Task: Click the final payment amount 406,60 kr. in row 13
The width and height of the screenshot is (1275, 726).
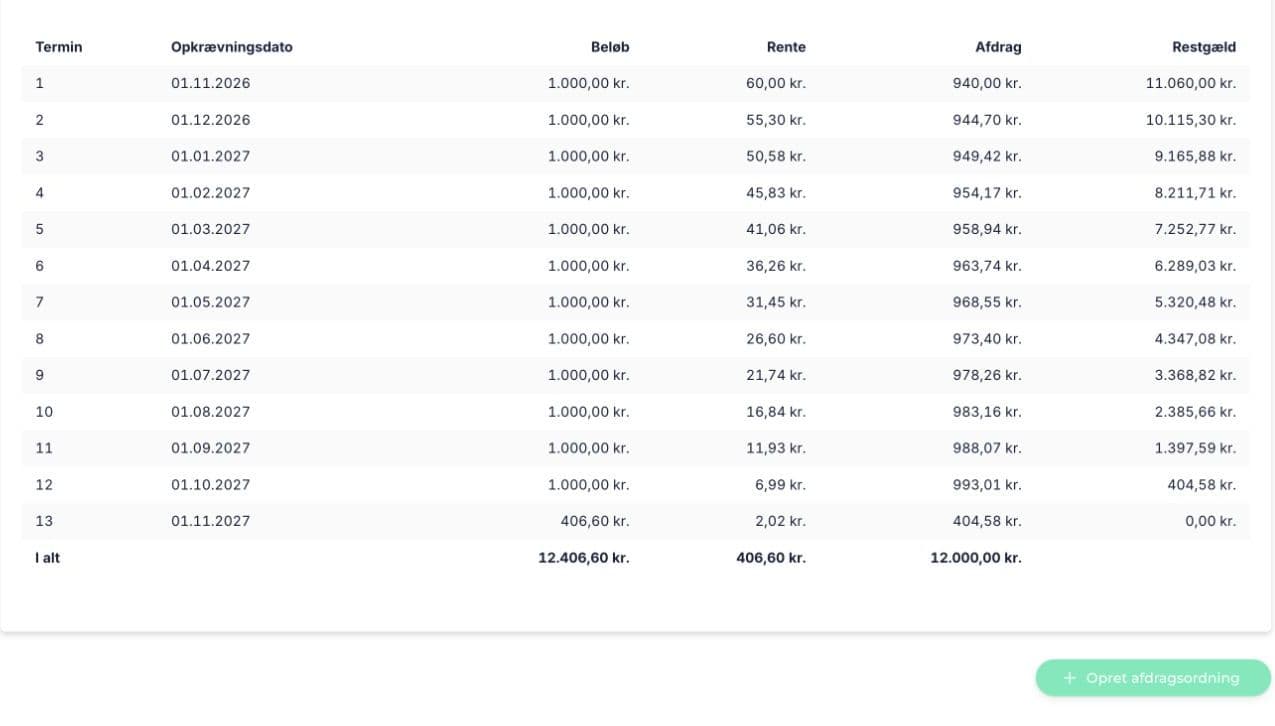Action: click(x=595, y=521)
